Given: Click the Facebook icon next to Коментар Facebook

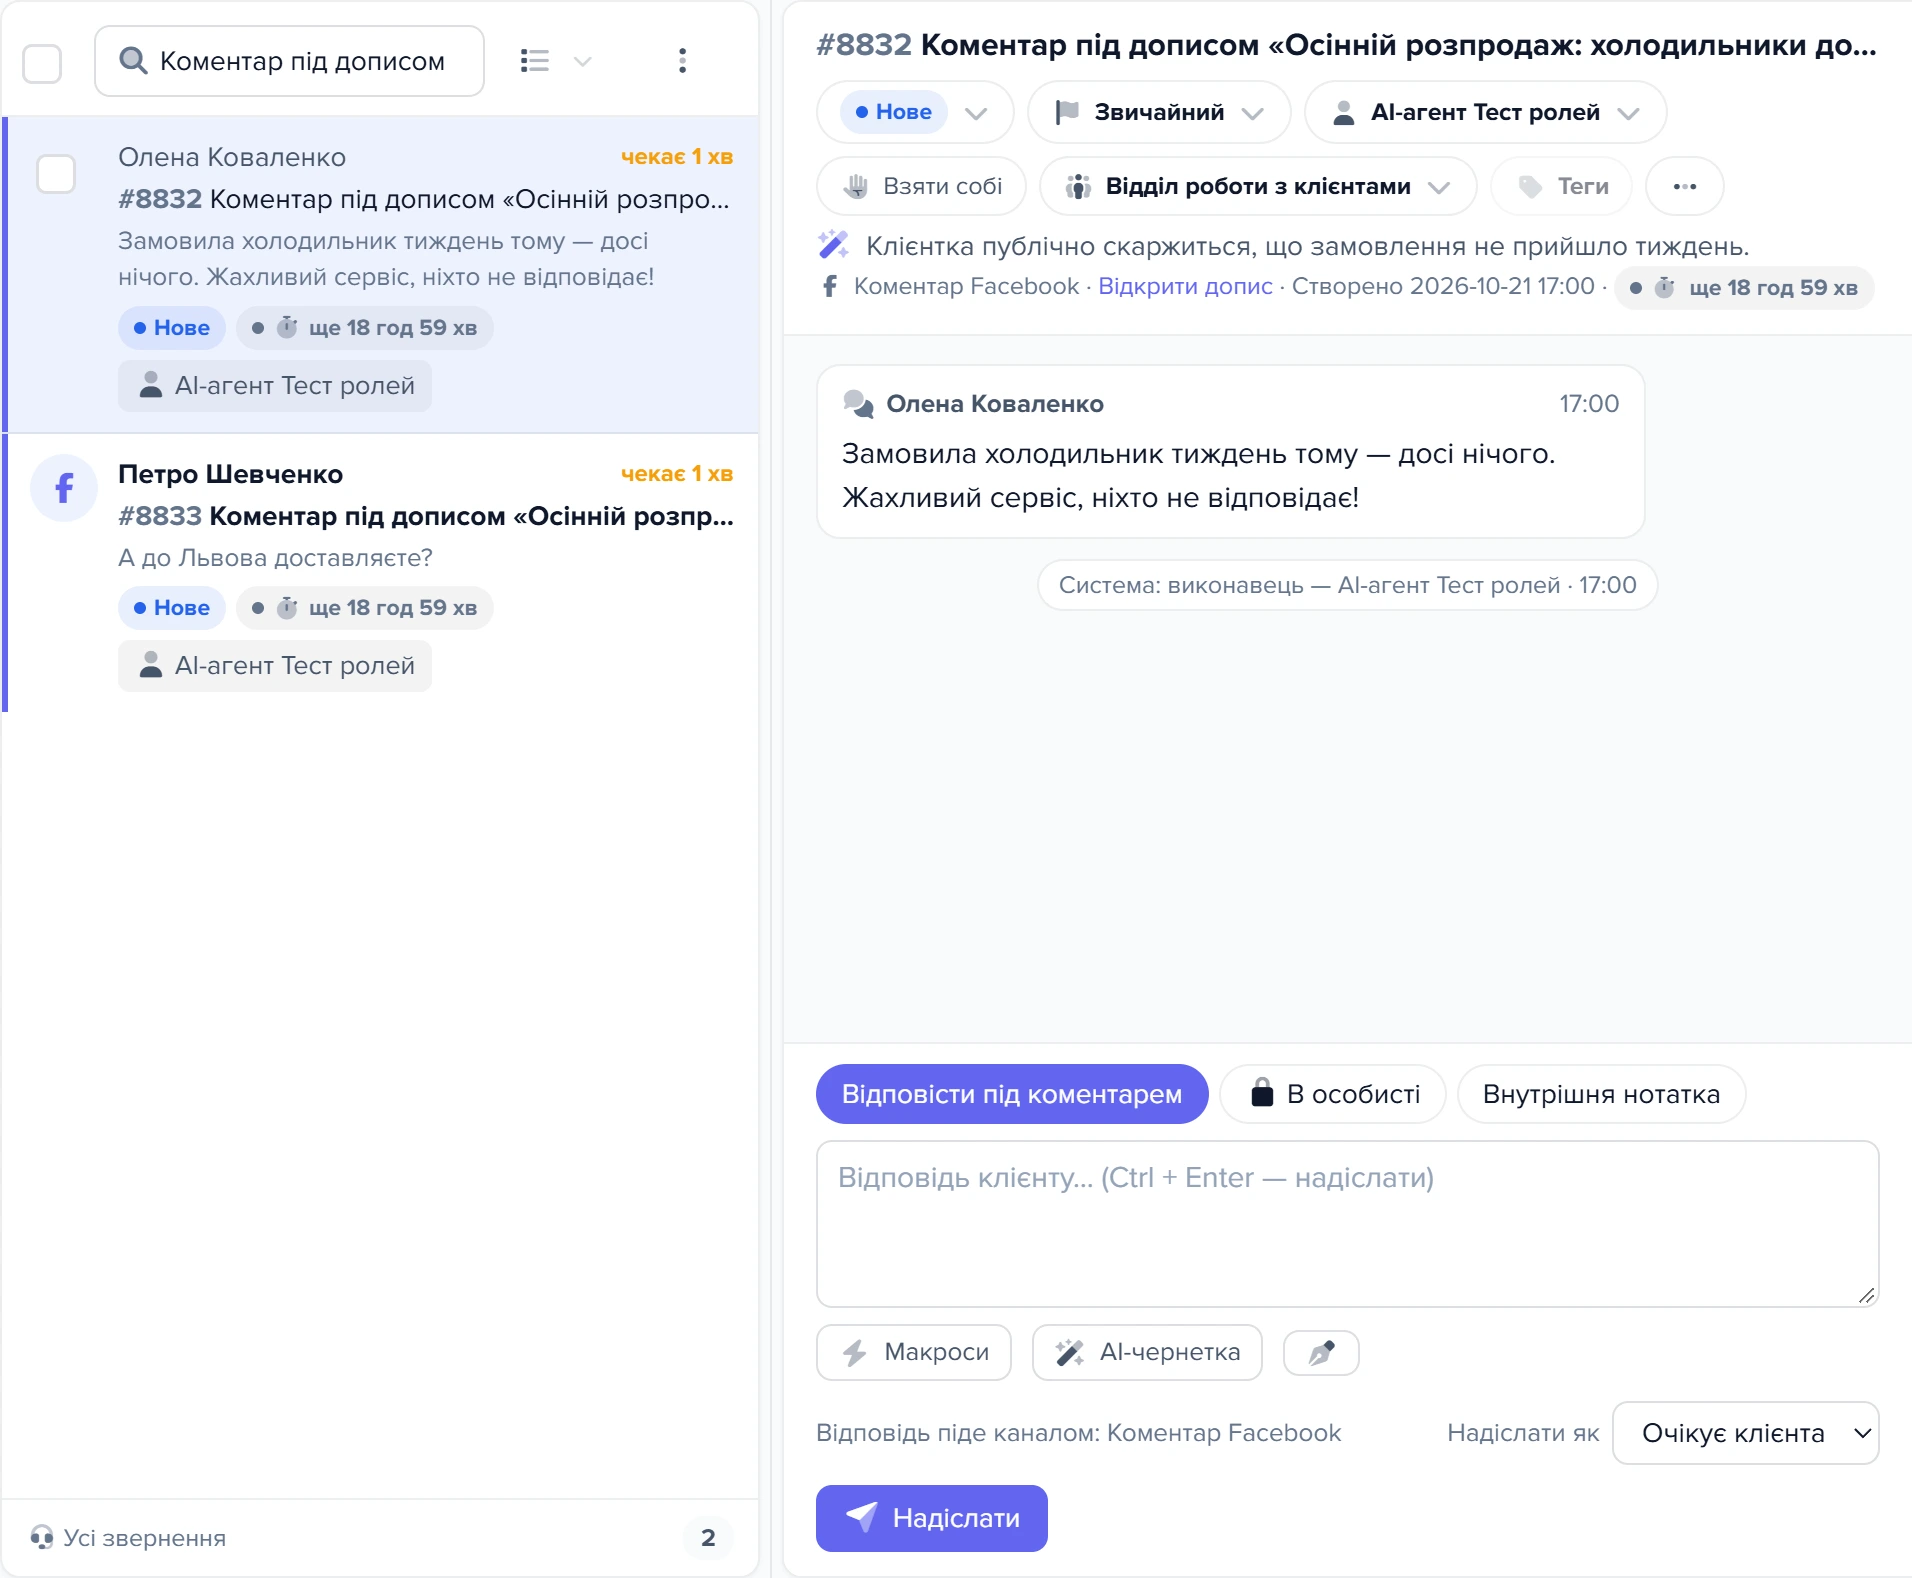Looking at the screenshot, I should (830, 287).
